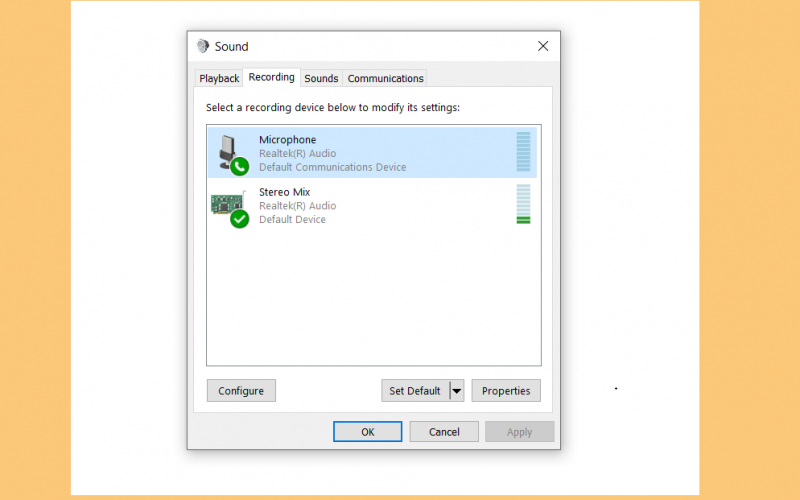Image resolution: width=800 pixels, height=500 pixels.
Task: Click the green phone badge on Microphone
Action: coord(239,166)
